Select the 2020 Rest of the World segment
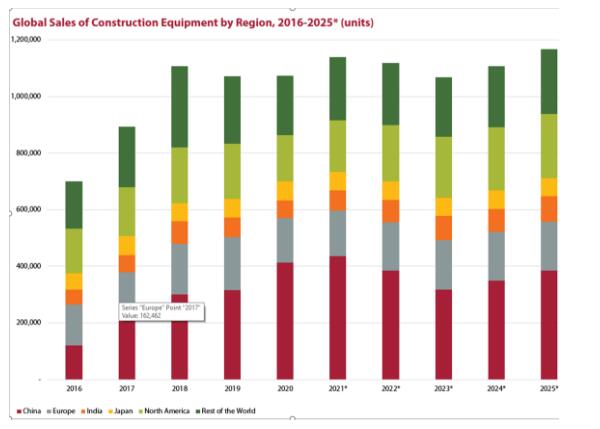 coord(285,105)
